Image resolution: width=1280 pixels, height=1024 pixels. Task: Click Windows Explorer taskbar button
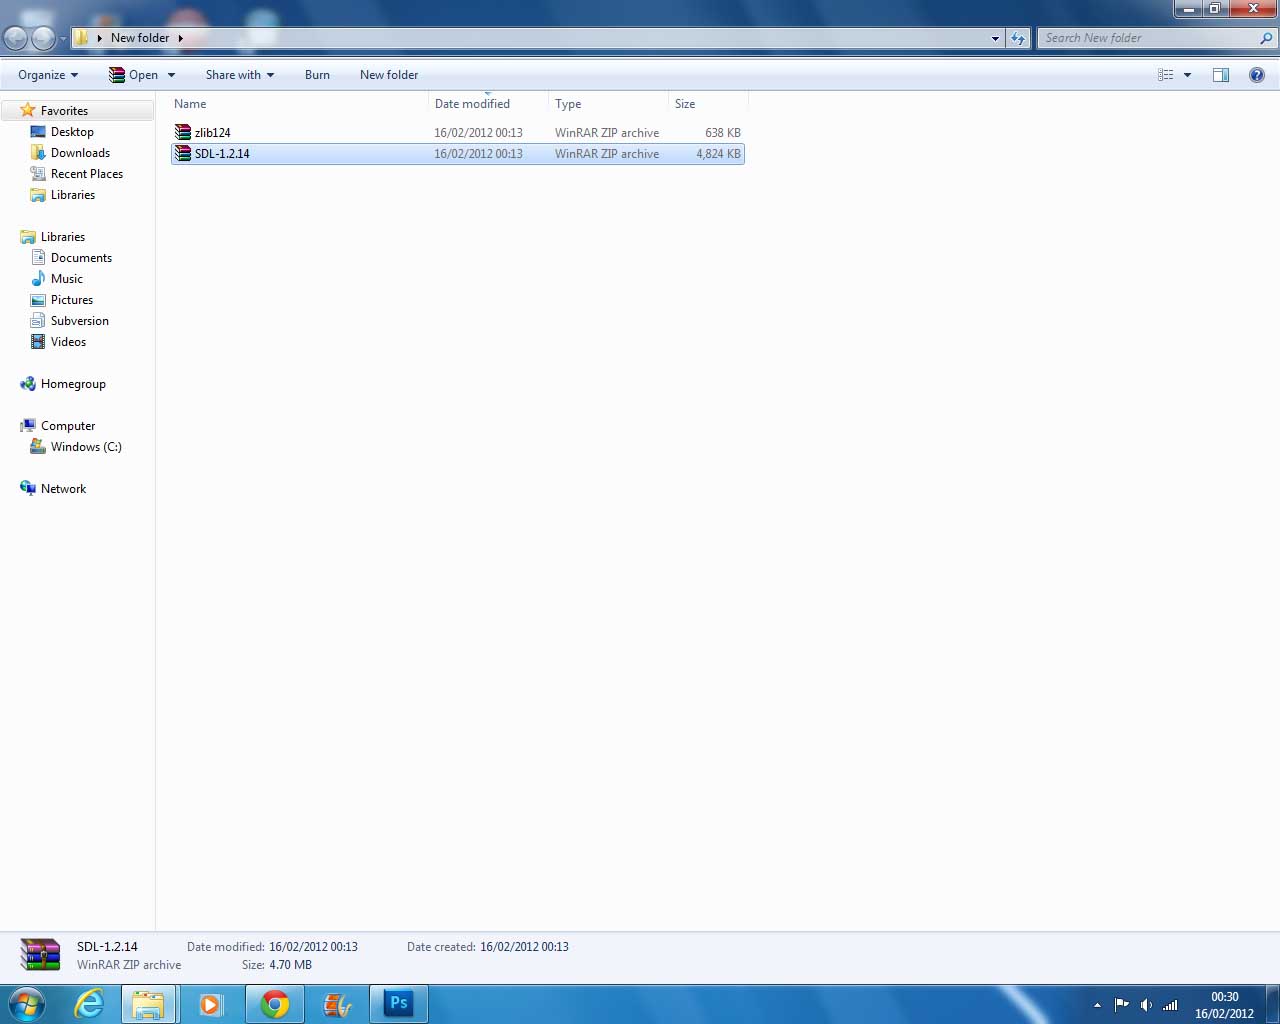pyautogui.click(x=149, y=1004)
